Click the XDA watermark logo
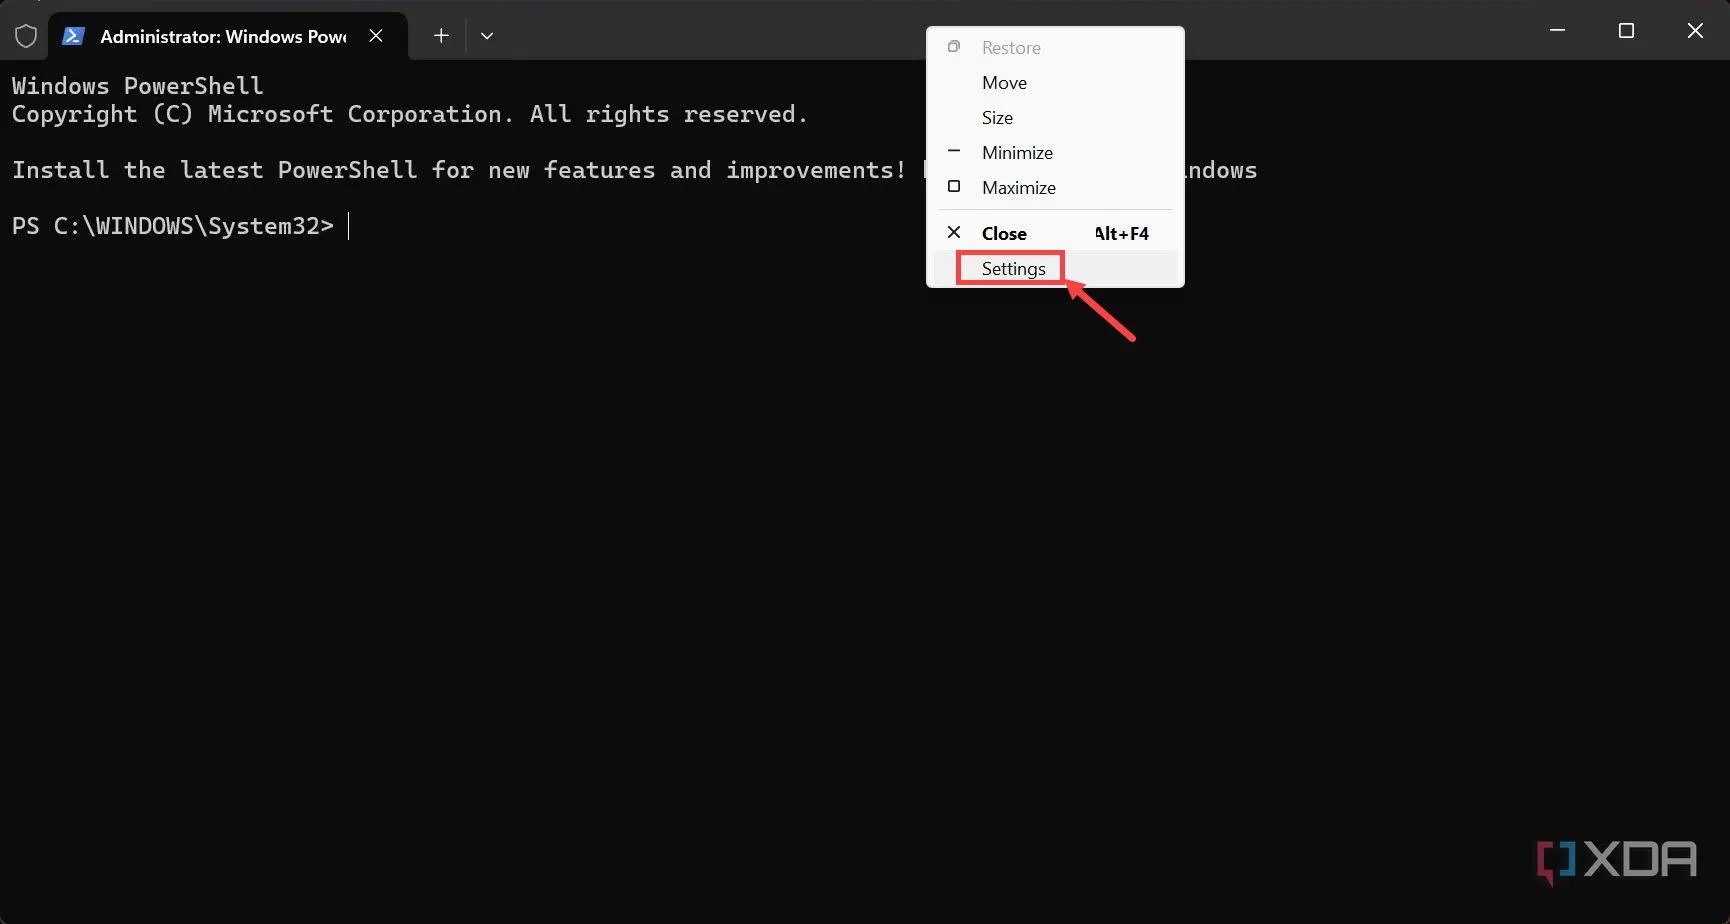The image size is (1730, 924). 1616,860
